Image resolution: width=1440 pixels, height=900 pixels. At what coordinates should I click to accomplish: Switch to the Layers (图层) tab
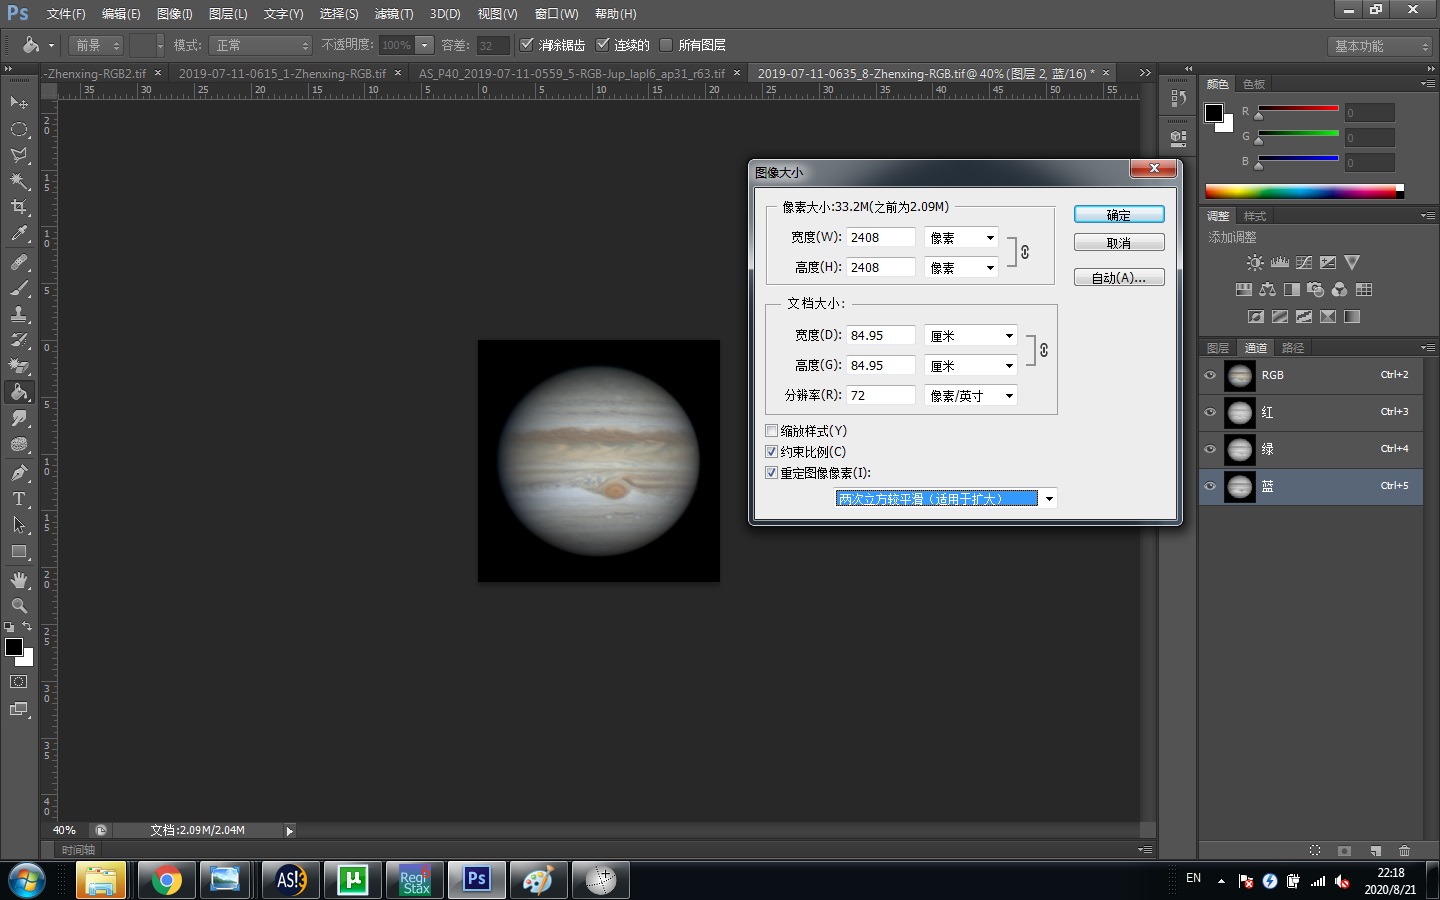1218,348
